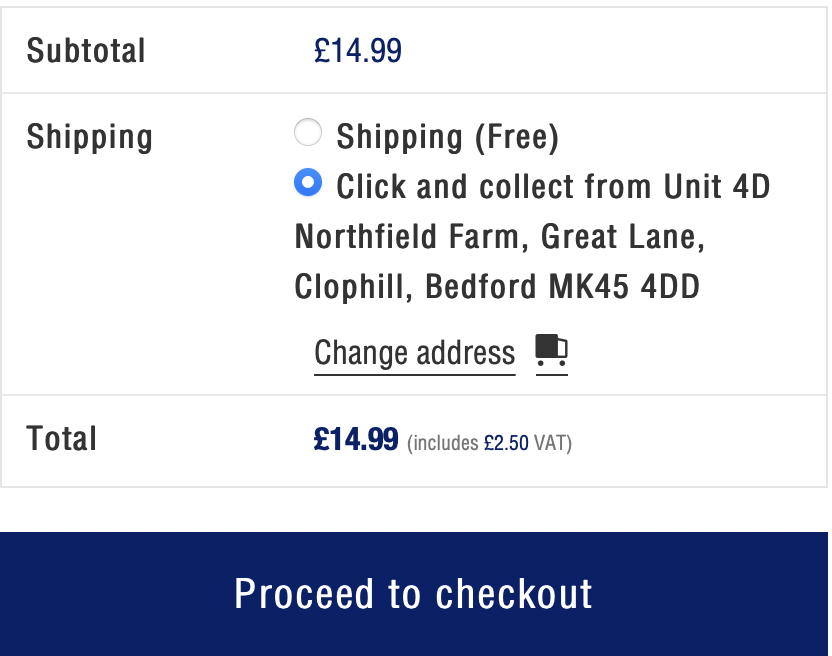Click the word 'Bedford' in collection address
Image resolution: width=832 pixels, height=656 pixels.
pyautogui.click(x=481, y=287)
